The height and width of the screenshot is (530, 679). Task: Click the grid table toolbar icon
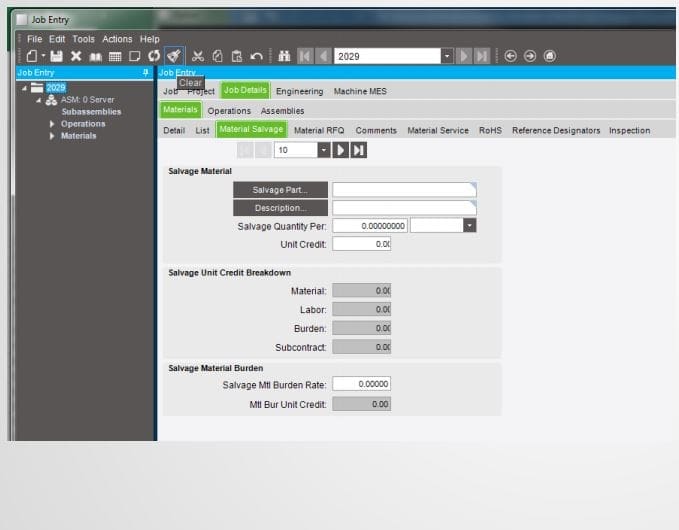click(115, 57)
